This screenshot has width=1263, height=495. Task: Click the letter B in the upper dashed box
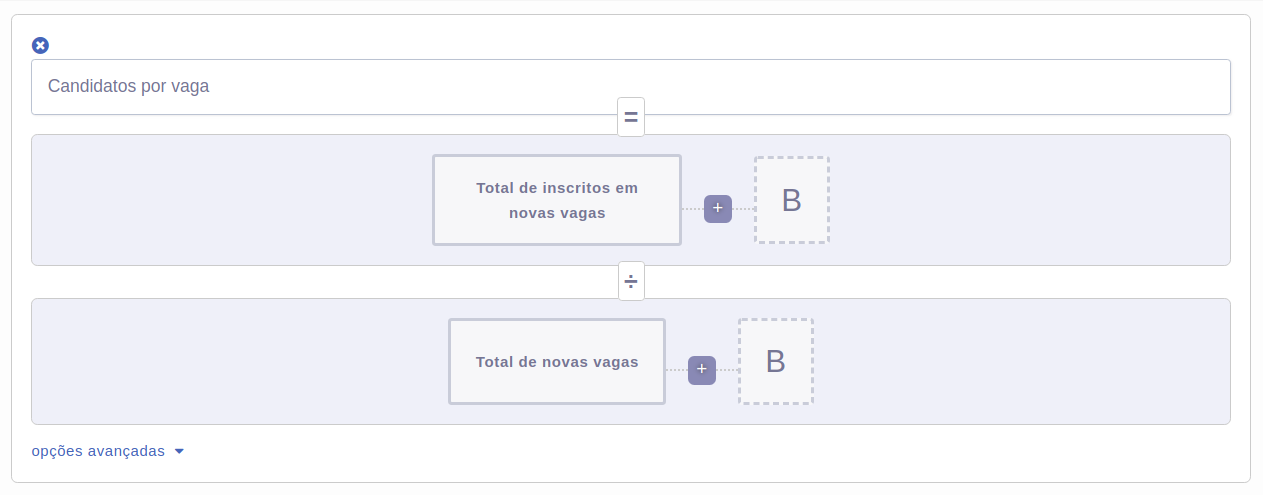tap(792, 200)
